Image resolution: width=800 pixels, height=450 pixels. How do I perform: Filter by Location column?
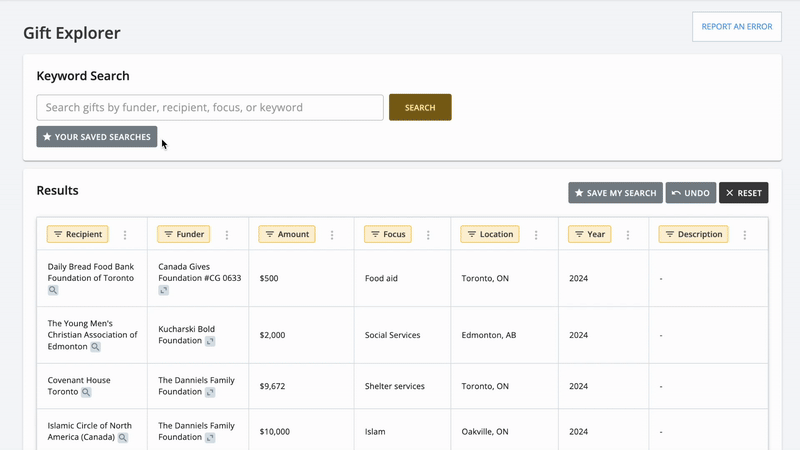click(490, 235)
